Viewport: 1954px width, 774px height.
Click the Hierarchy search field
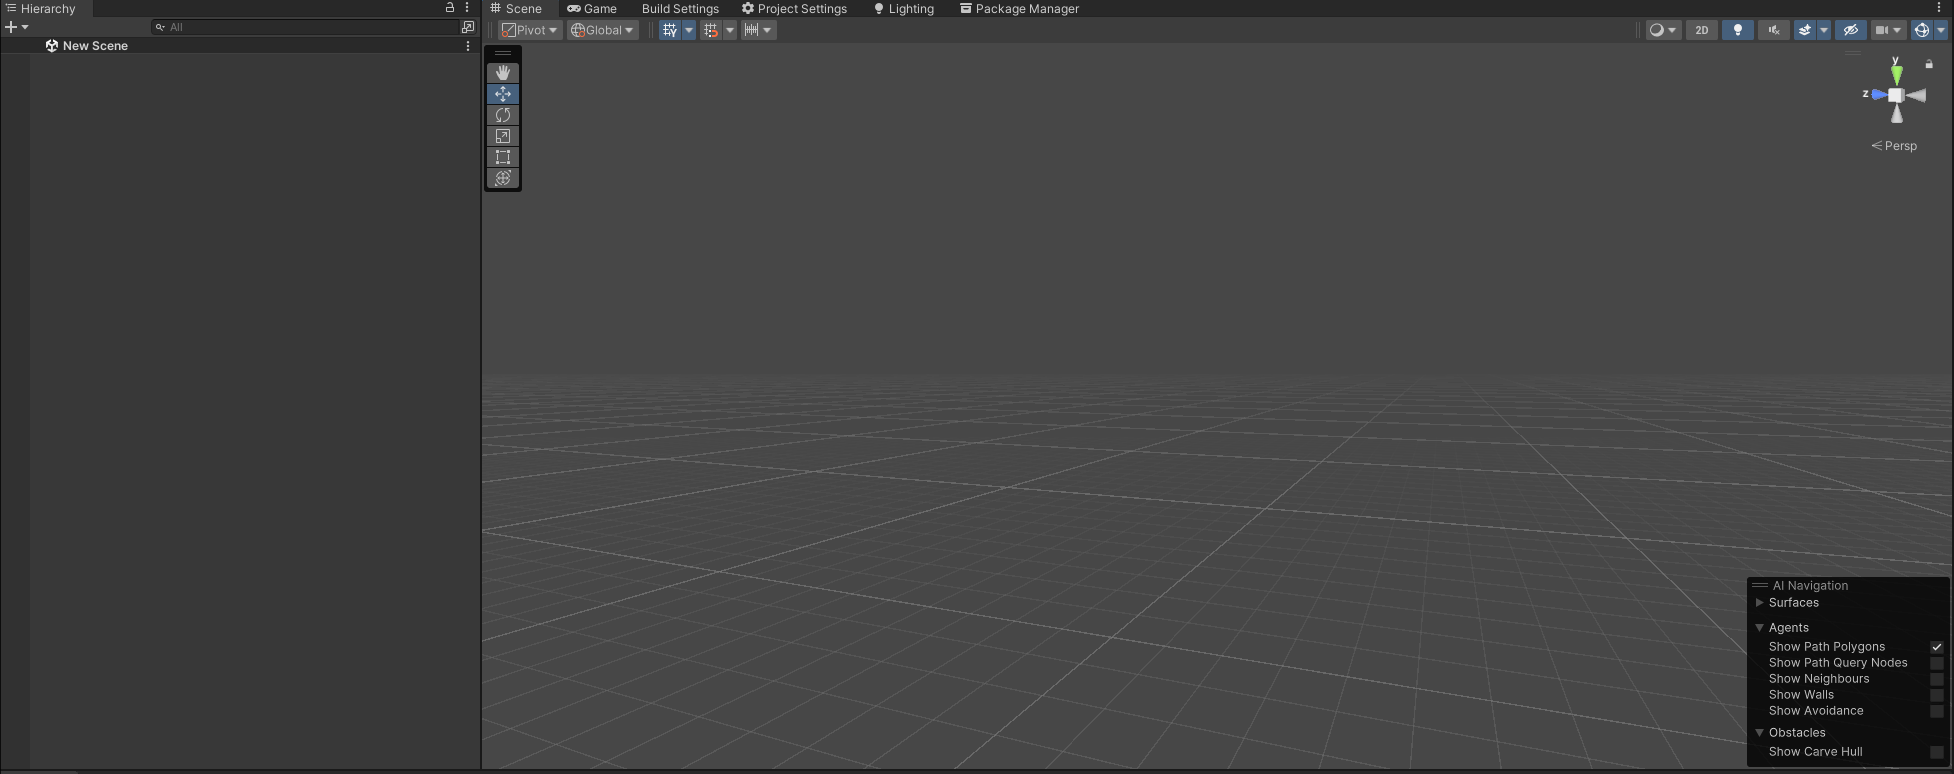(310, 27)
